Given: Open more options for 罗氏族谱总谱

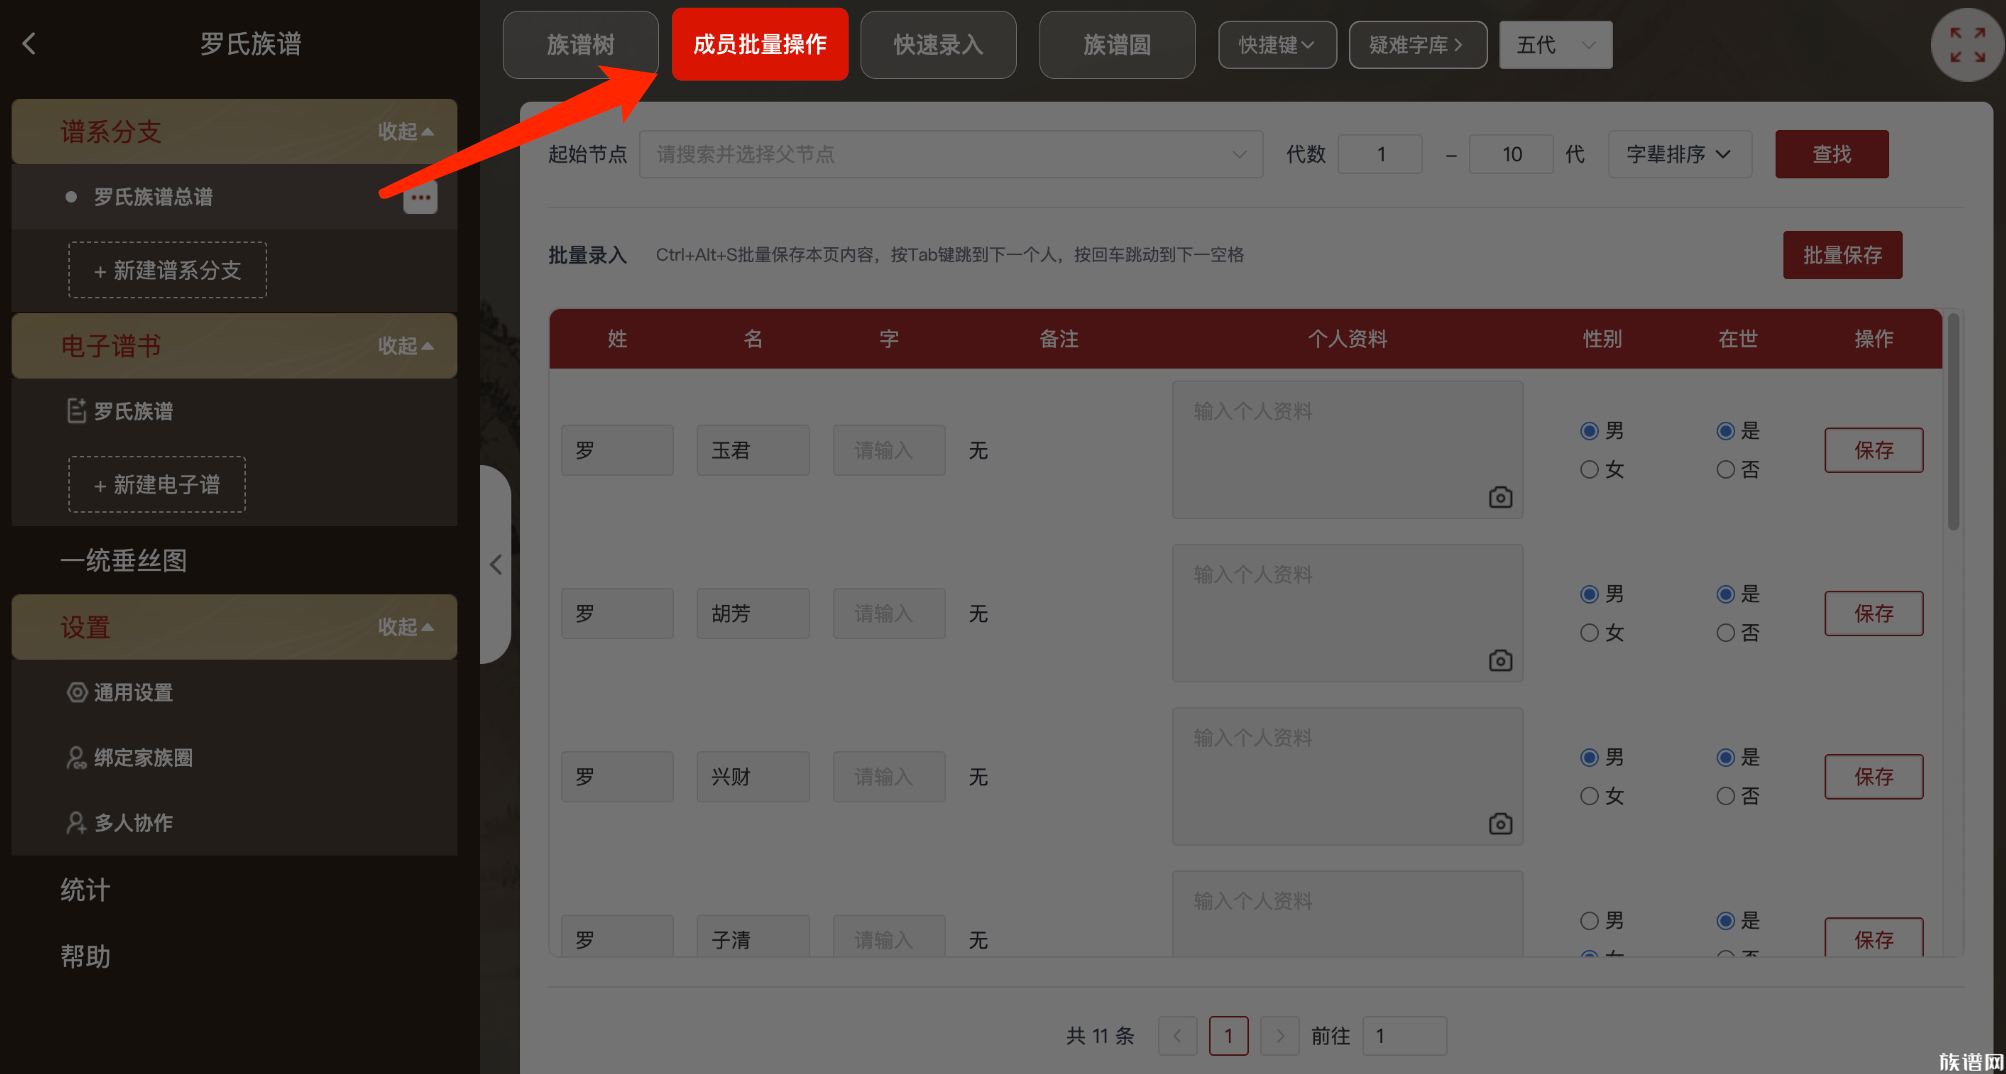Looking at the screenshot, I should click(420, 197).
